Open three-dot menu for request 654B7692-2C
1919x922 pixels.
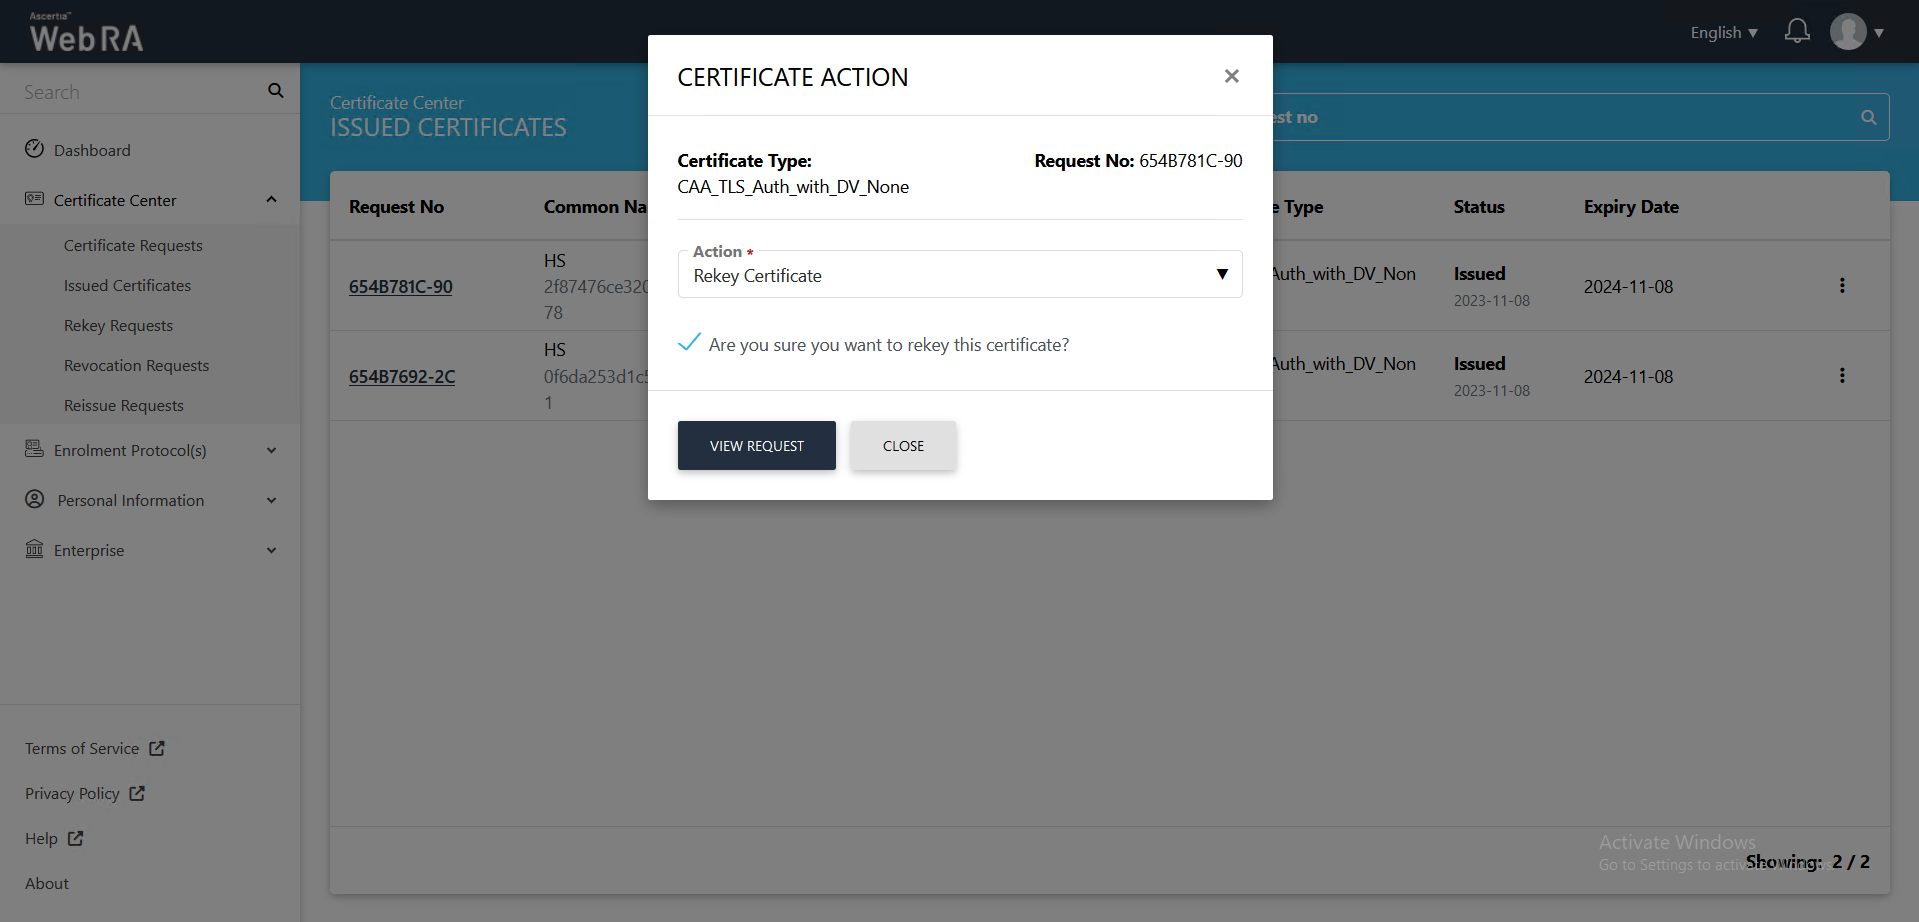click(1841, 376)
